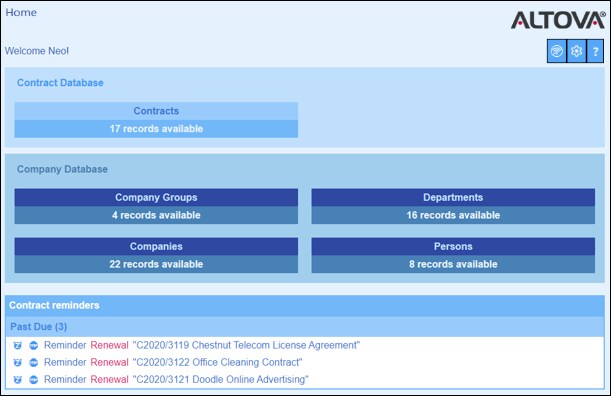Open the C2020/3121 Doodle Online Advertising link
This screenshot has width=611, height=396.
221,380
